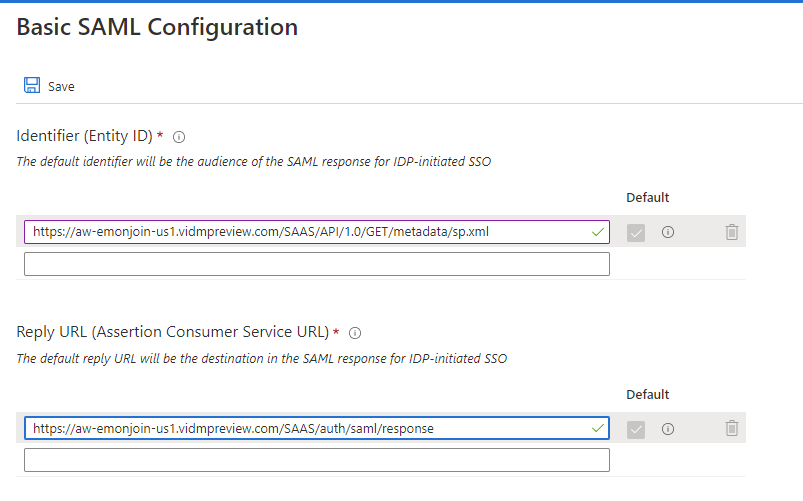Click Default column header above identifier checkbox
The image size is (803, 501).
coord(648,198)
